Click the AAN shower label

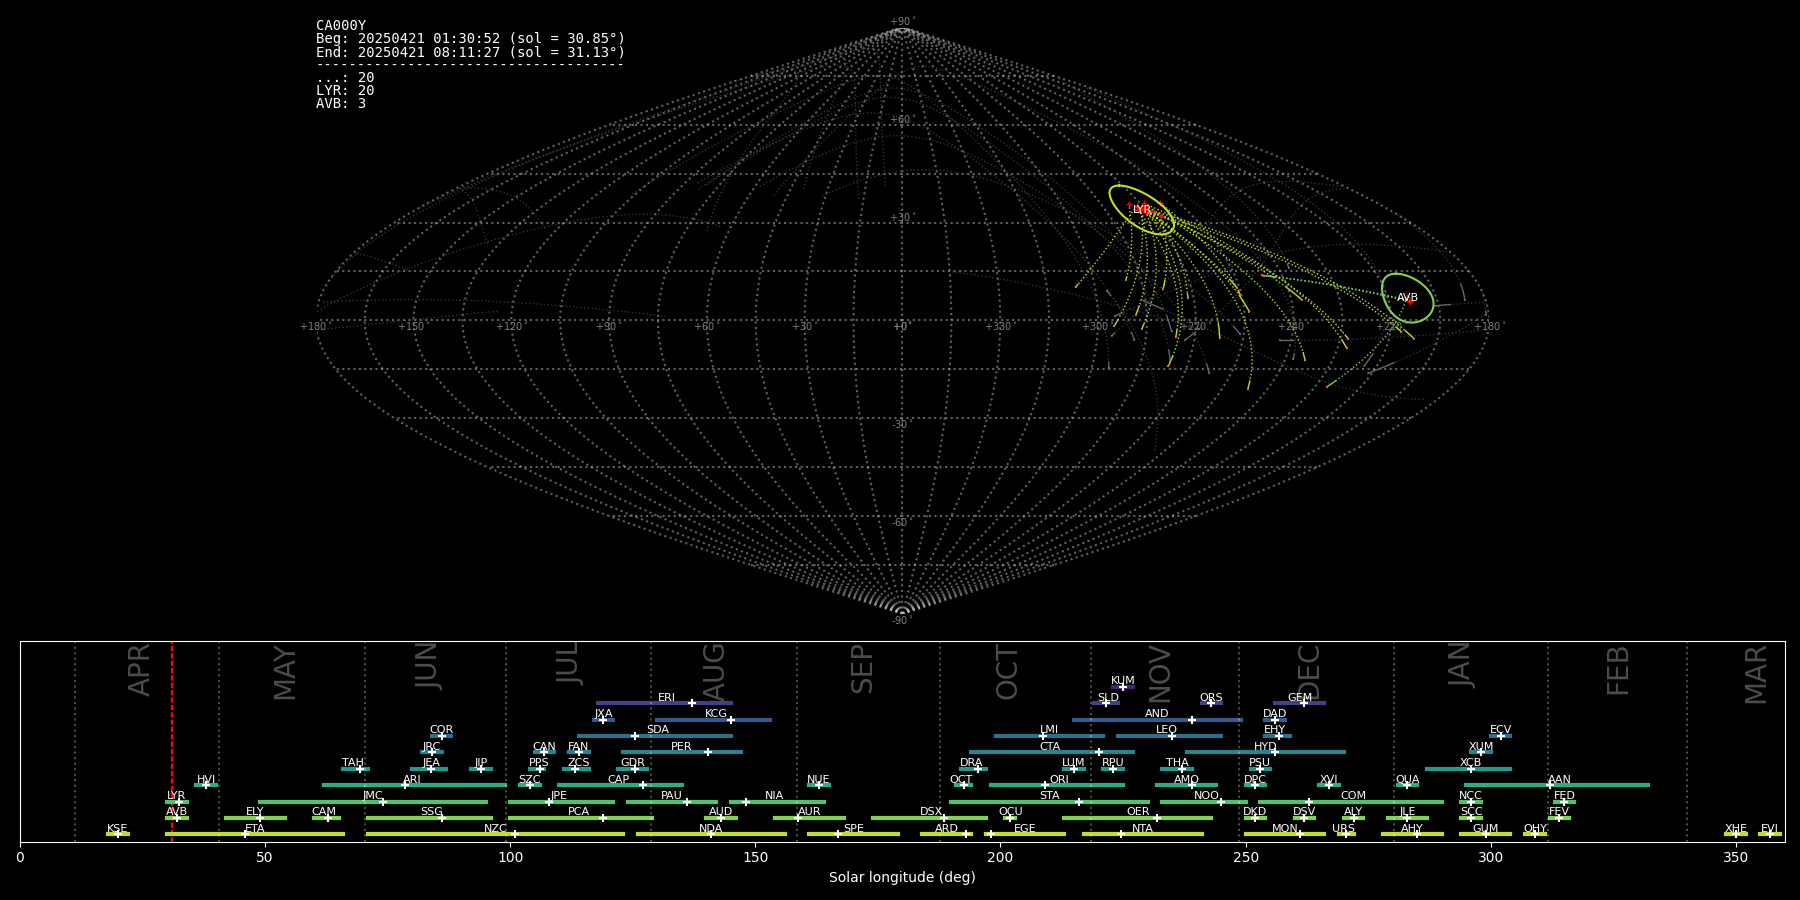coord(1559,780)
